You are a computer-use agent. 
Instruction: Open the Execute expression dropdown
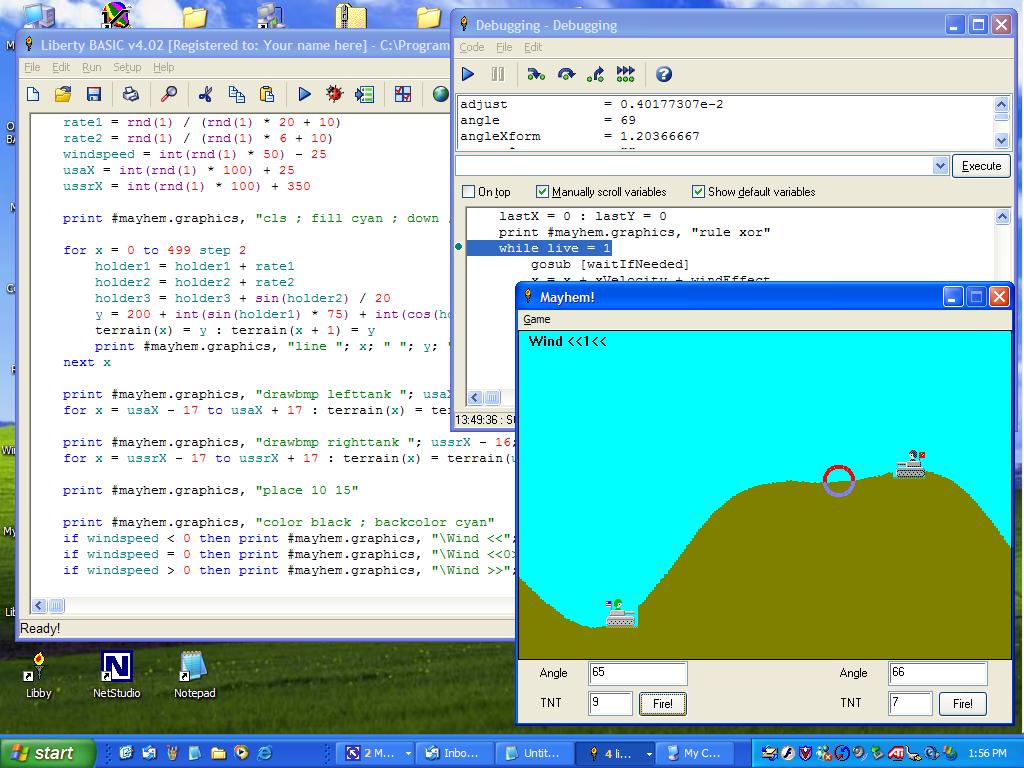point(939,165)
